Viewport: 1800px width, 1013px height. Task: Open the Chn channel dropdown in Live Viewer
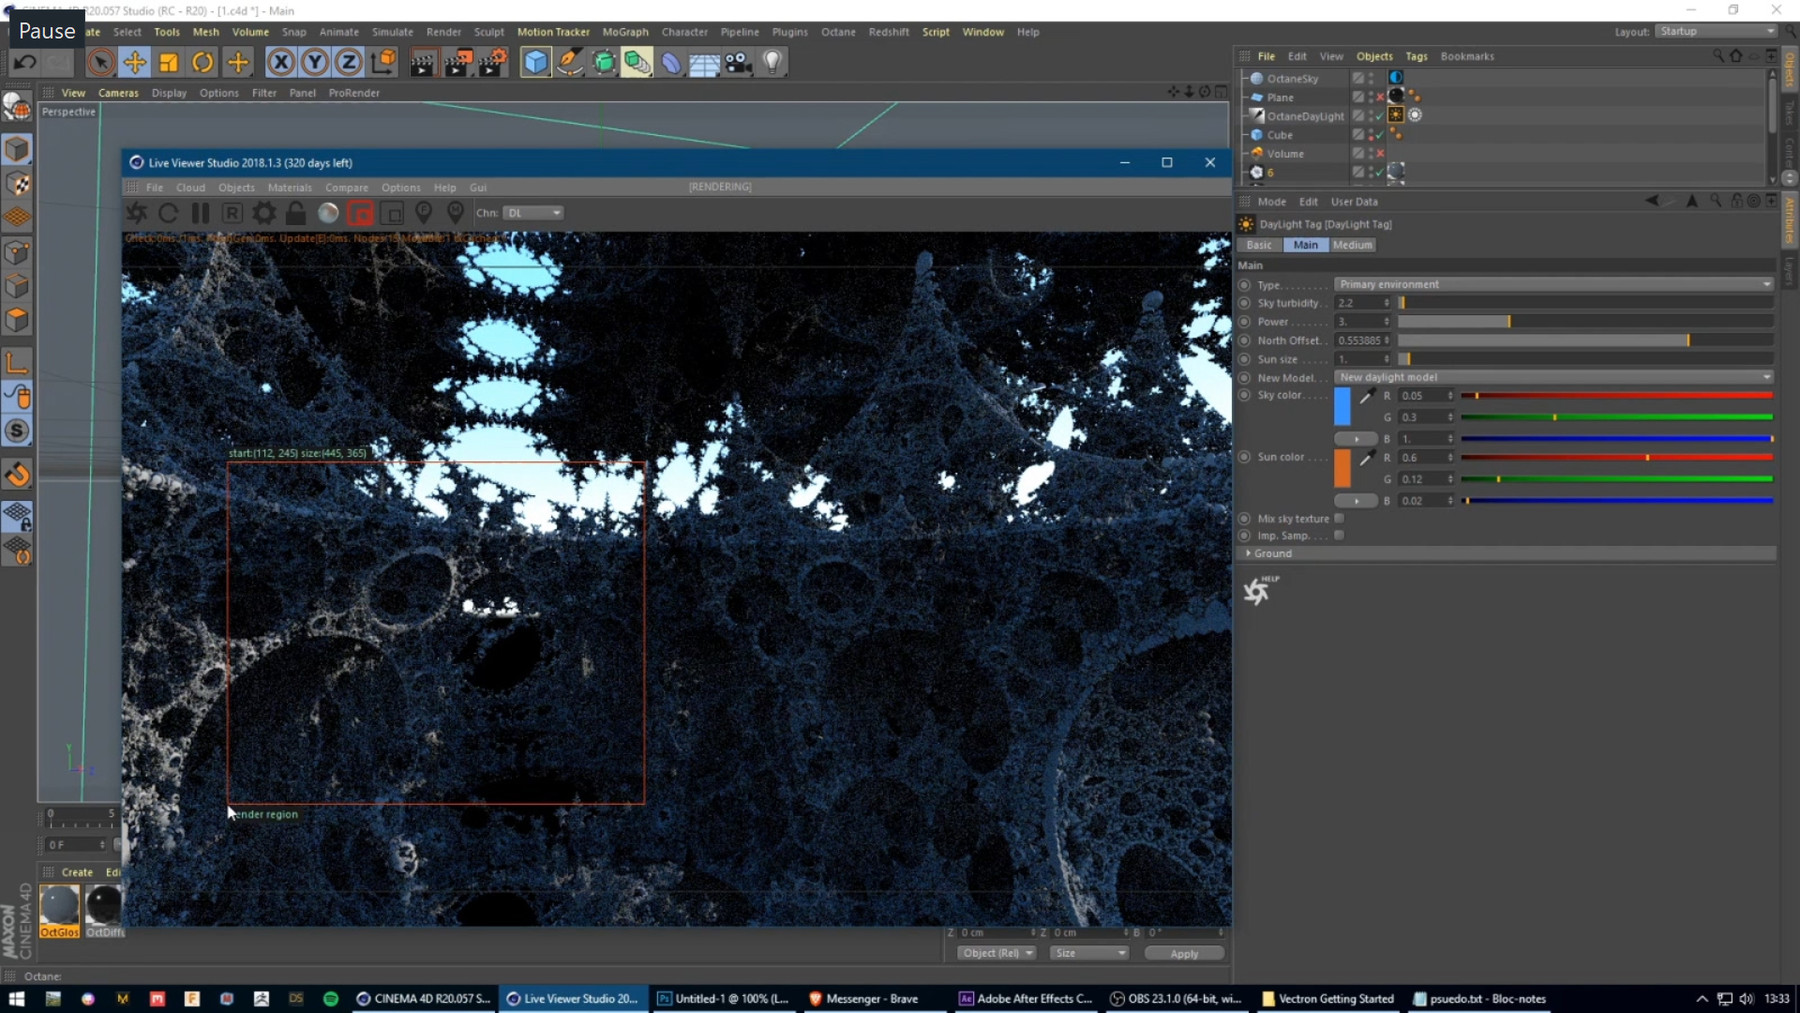pos(533,212)
